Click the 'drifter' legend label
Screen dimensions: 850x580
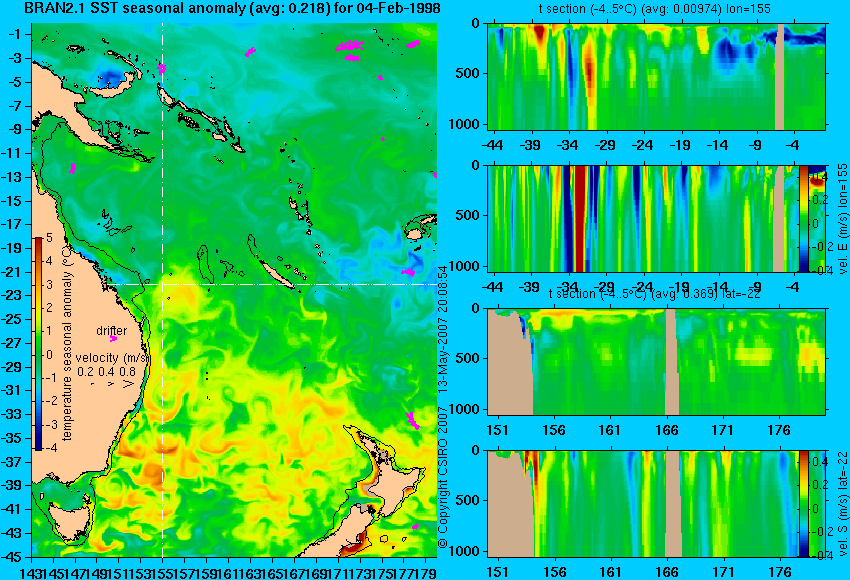point(112,331)
